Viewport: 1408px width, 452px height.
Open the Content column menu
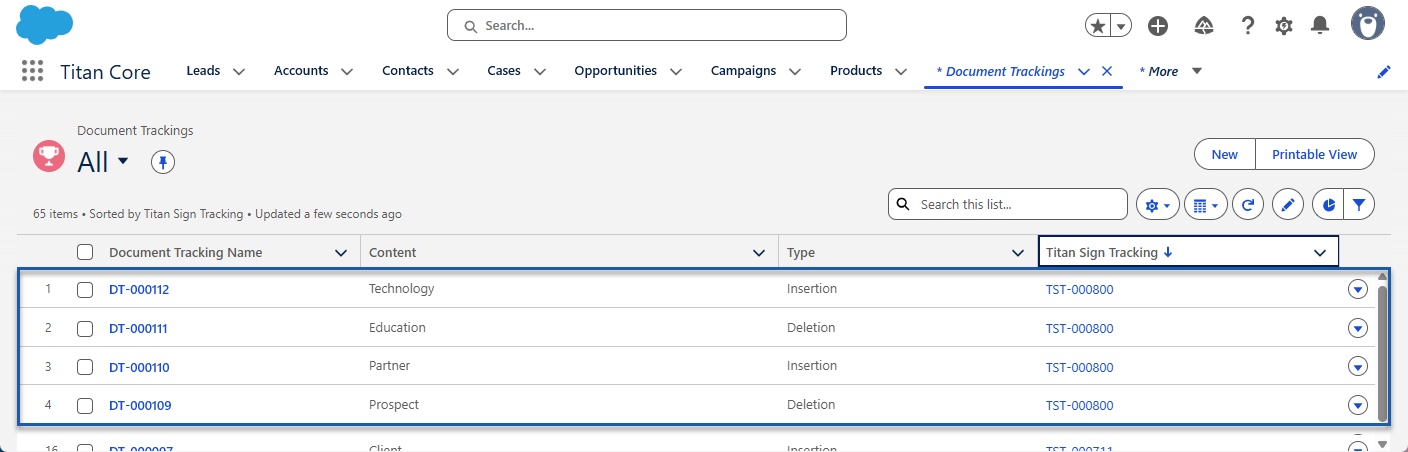(759, 253)
